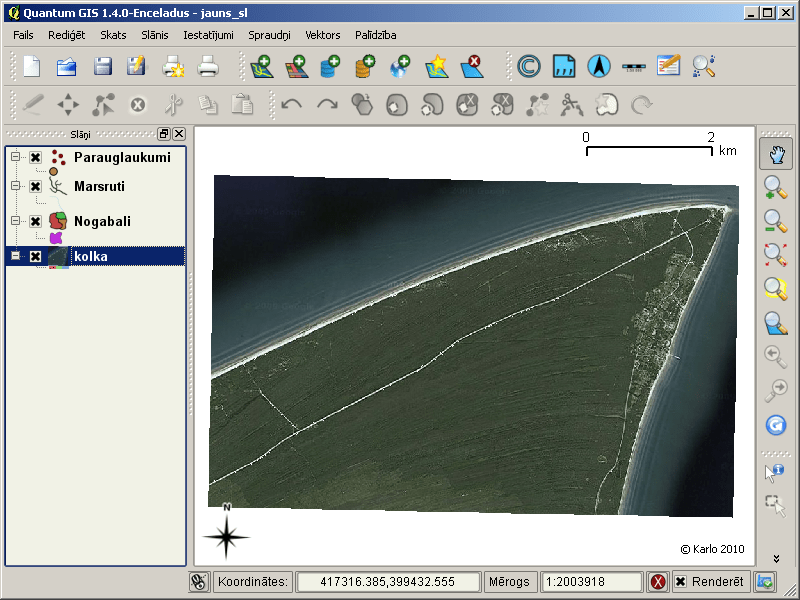The image size is (800, 600).
Task: Open the Skats menu
Action: point(113,35)
